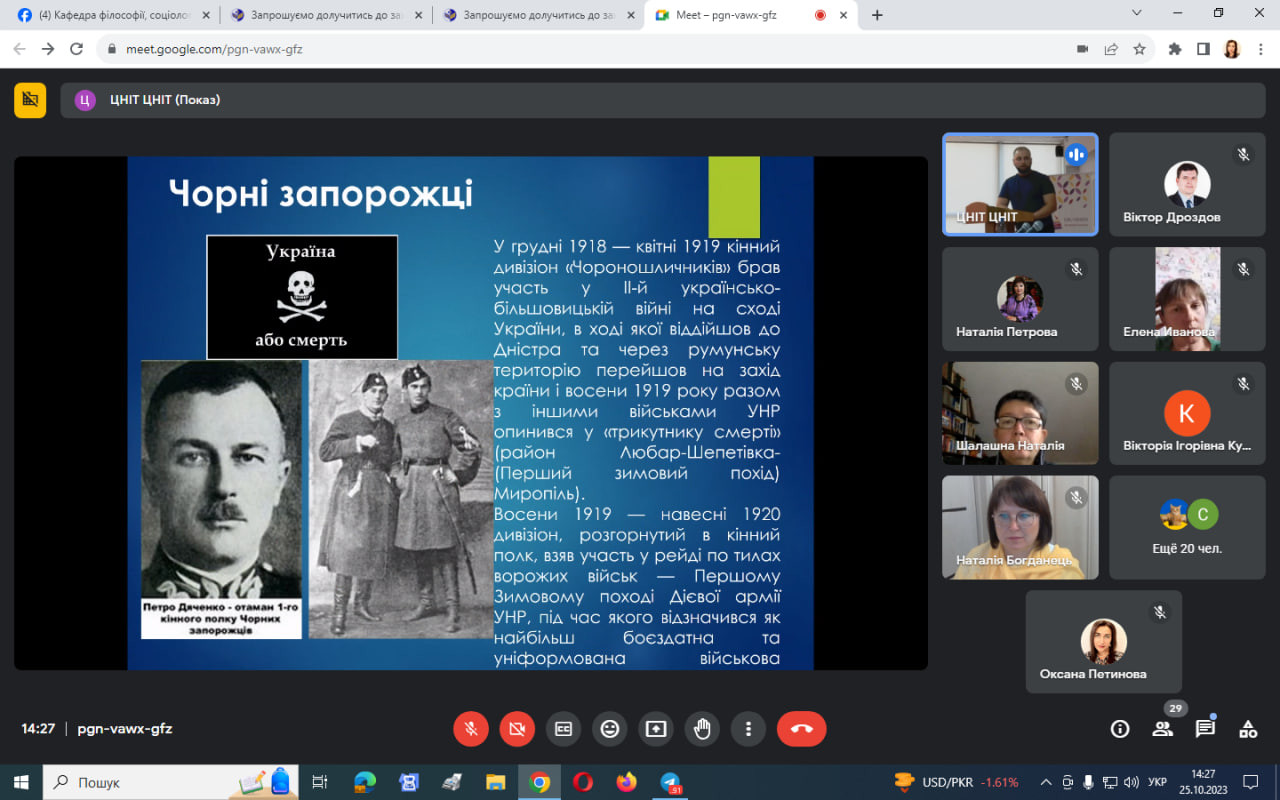Open the Activities panel icon
The image size is (1280, 800).
pyautogui.click(x=1248, y=729)
